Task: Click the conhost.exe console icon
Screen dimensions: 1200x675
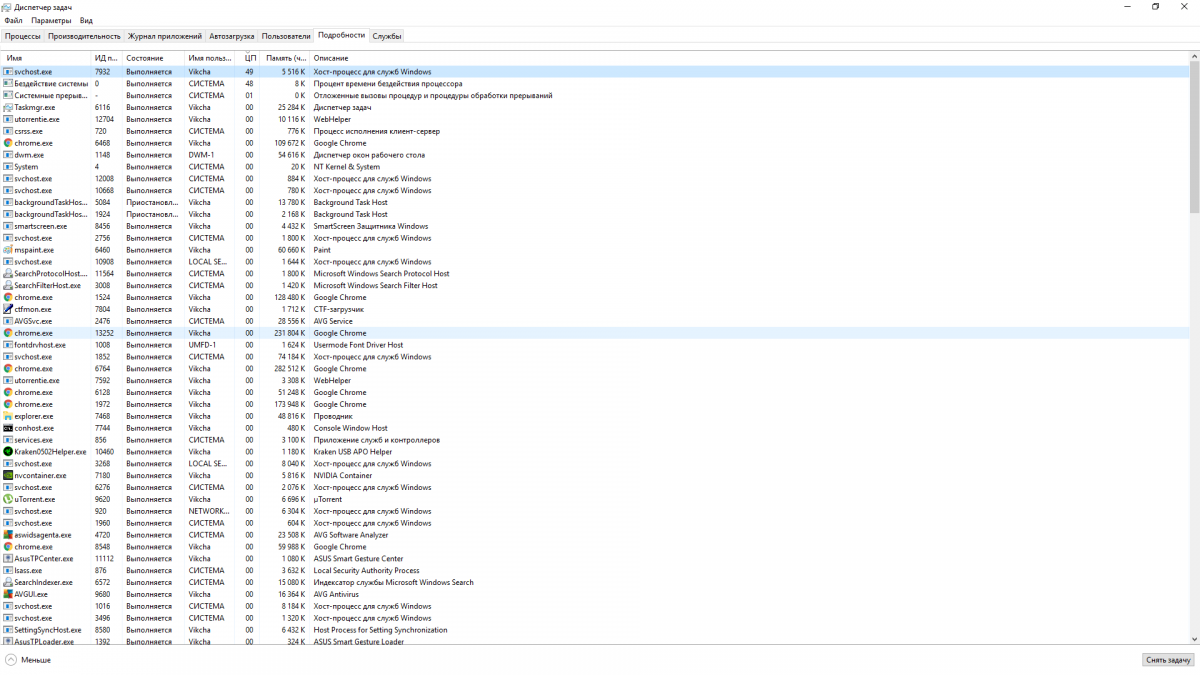Action: pos(8,428)
